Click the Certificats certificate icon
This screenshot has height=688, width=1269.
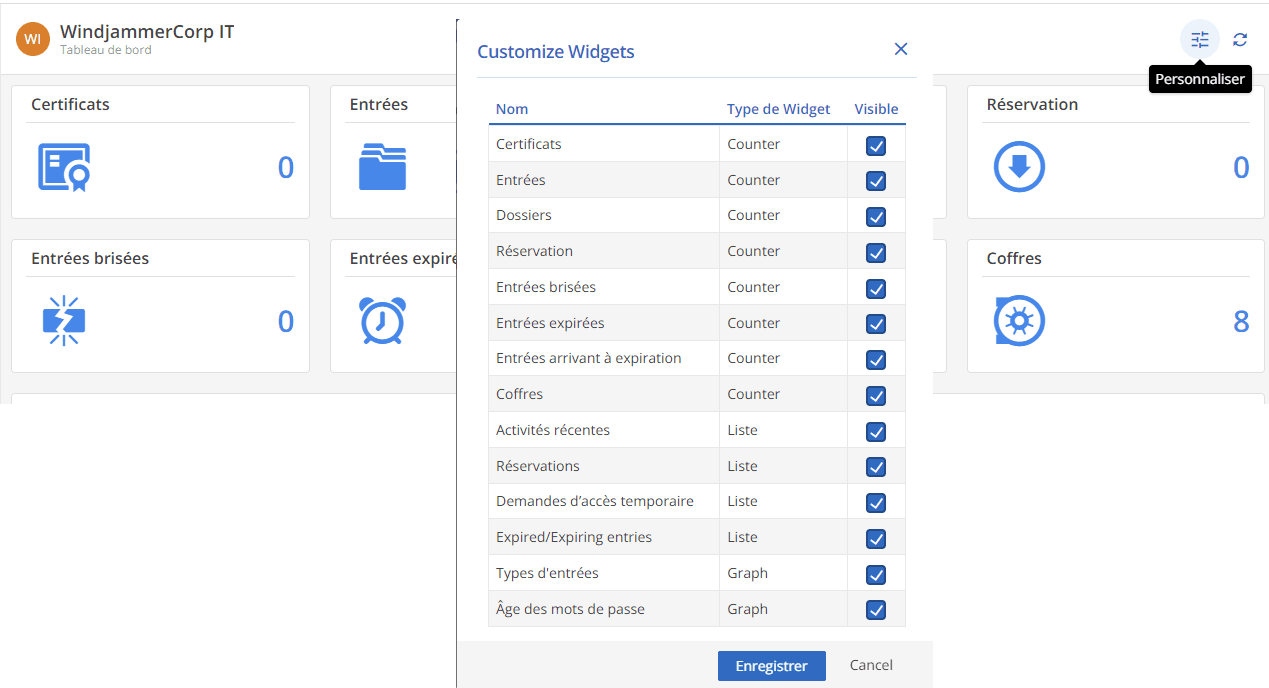[x=64, y=167]
